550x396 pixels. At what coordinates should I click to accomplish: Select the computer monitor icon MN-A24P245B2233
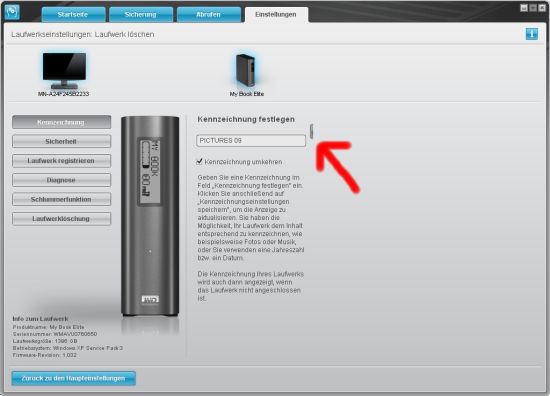click(64, 71)
